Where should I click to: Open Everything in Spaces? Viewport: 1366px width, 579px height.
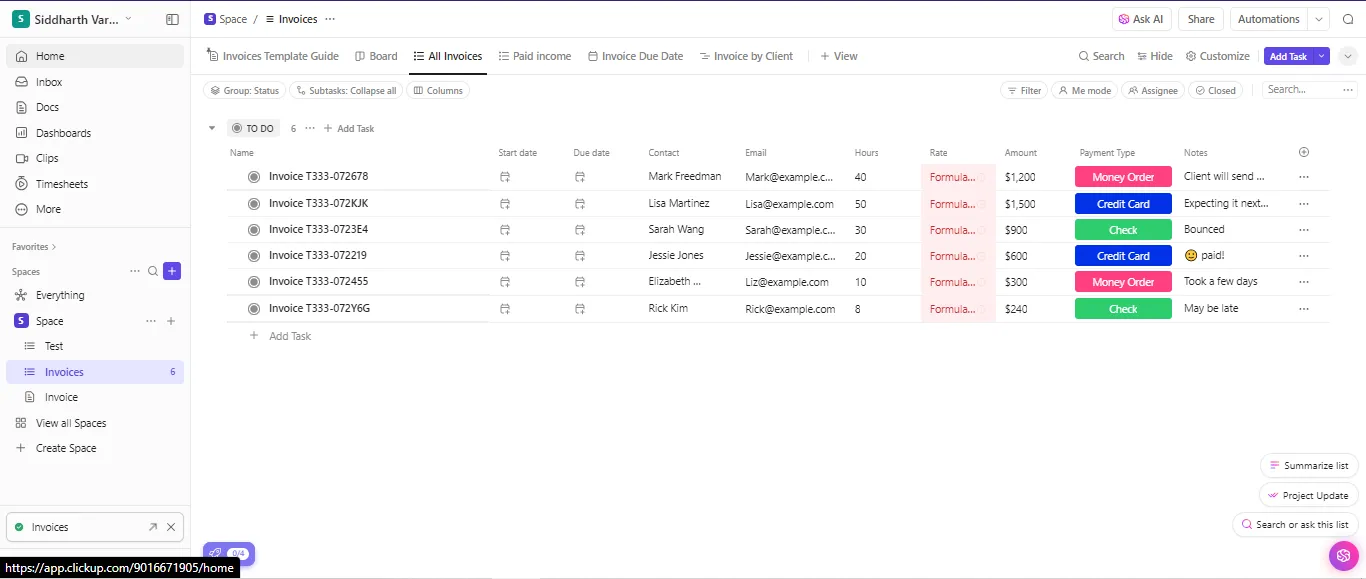(95, 295)
